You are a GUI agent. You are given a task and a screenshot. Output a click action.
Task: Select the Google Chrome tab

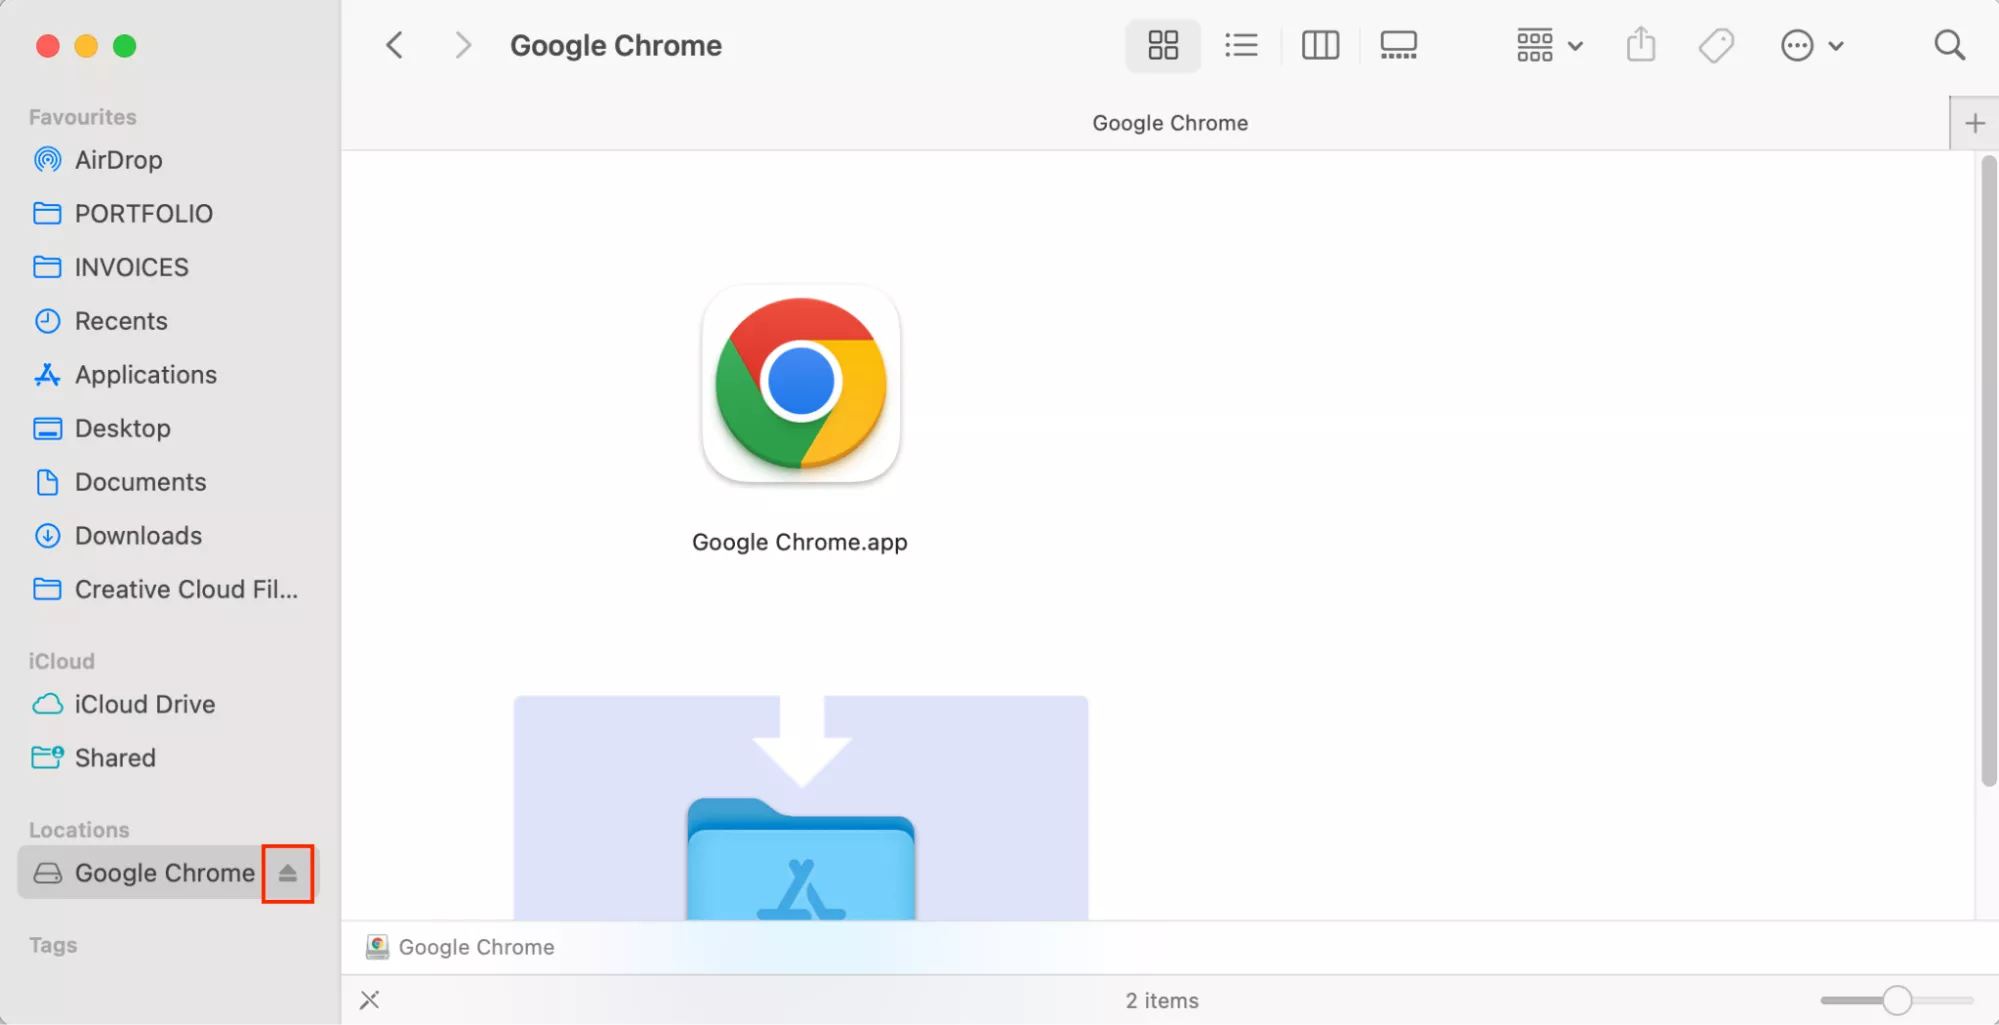1169,123
